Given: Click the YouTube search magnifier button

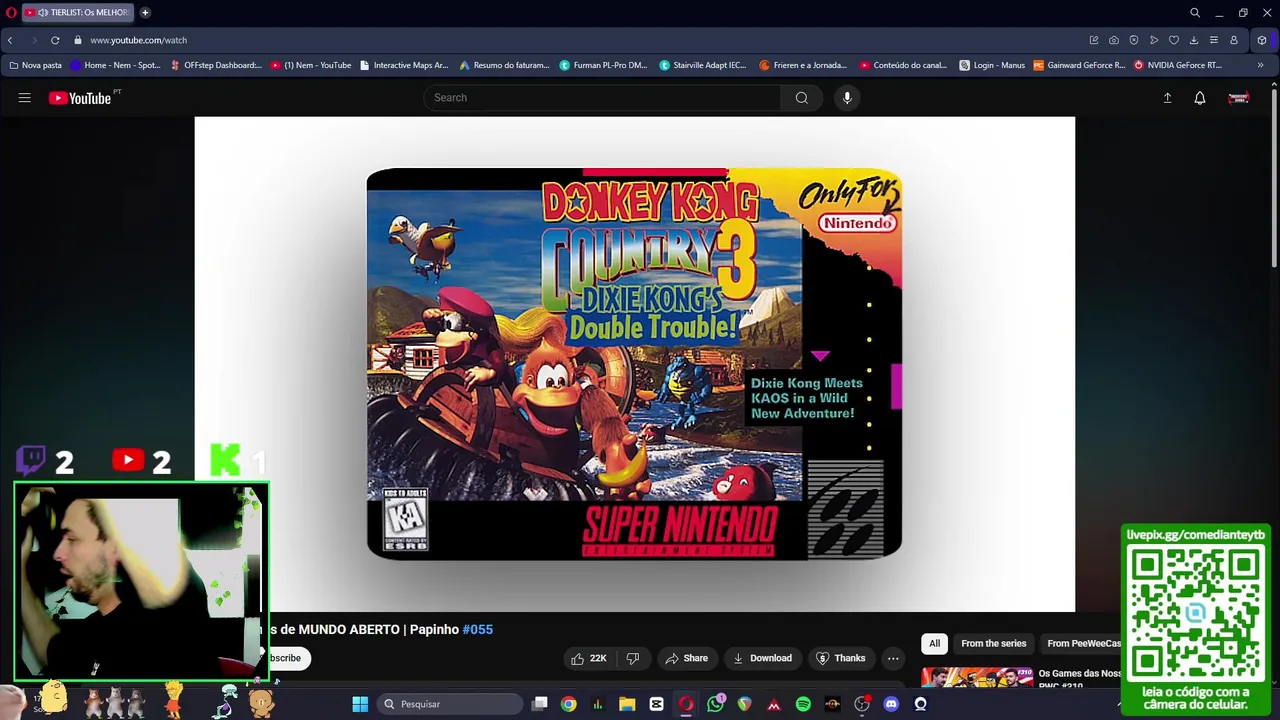Looking at the screenshot, I should [x=802, y=98].
